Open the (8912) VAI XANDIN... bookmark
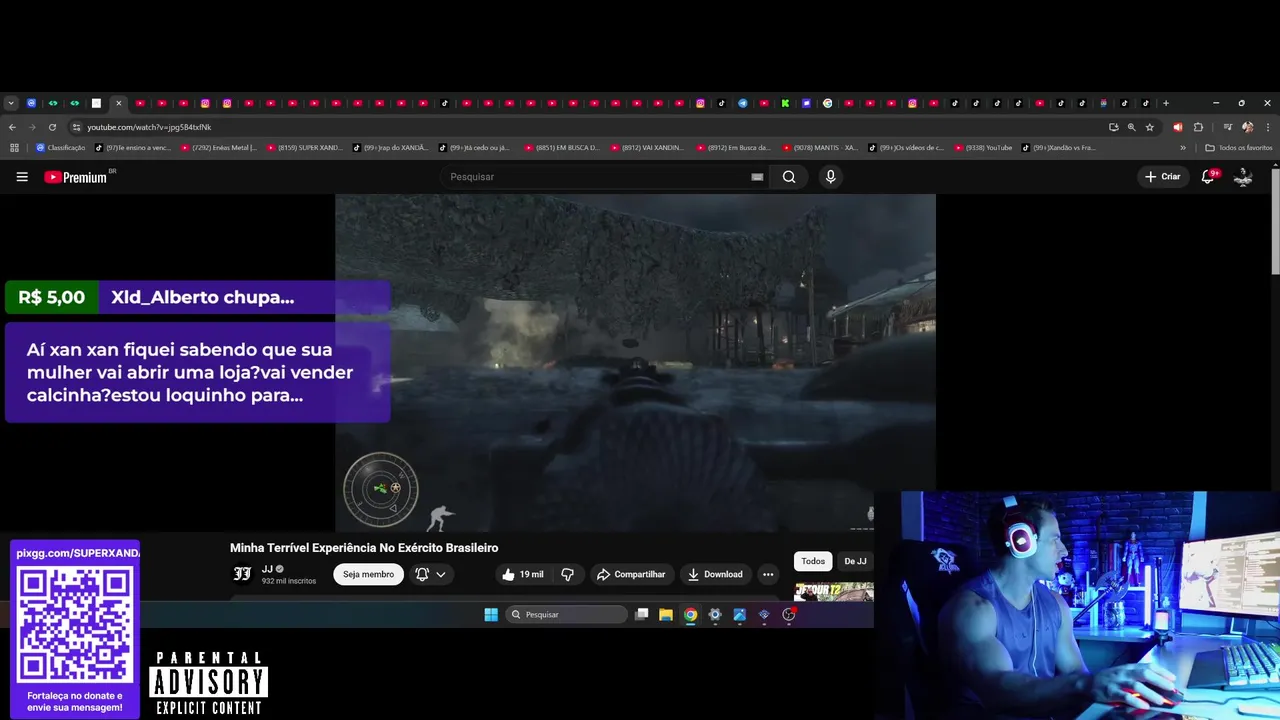 [x=648, y=148]
